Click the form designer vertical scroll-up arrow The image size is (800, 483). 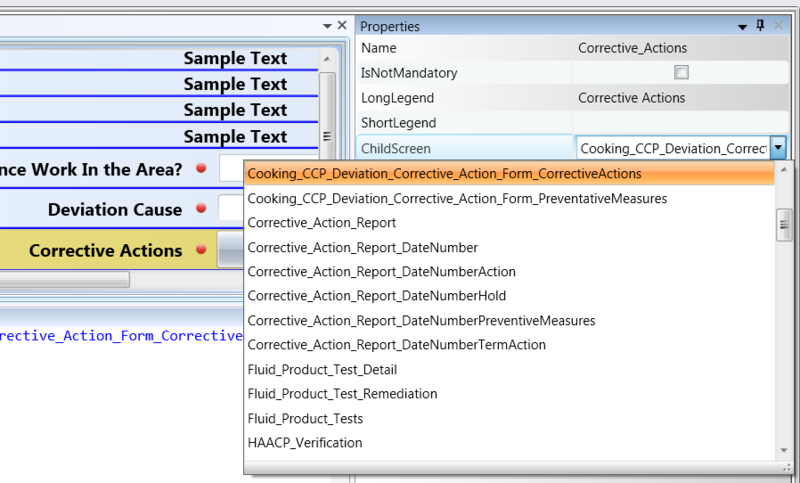[x=327, y=59]
